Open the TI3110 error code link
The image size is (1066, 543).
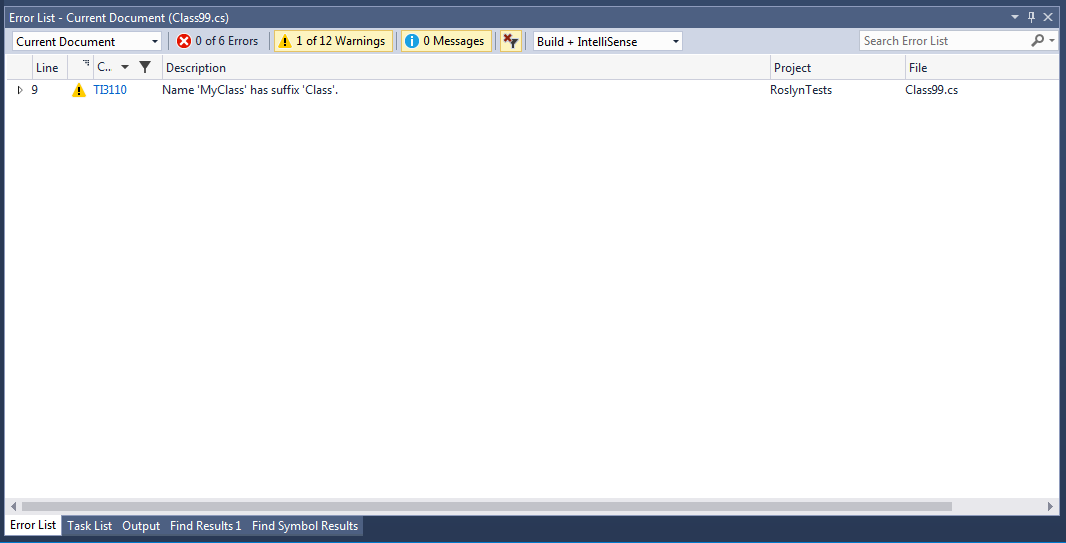click(110, 90)
